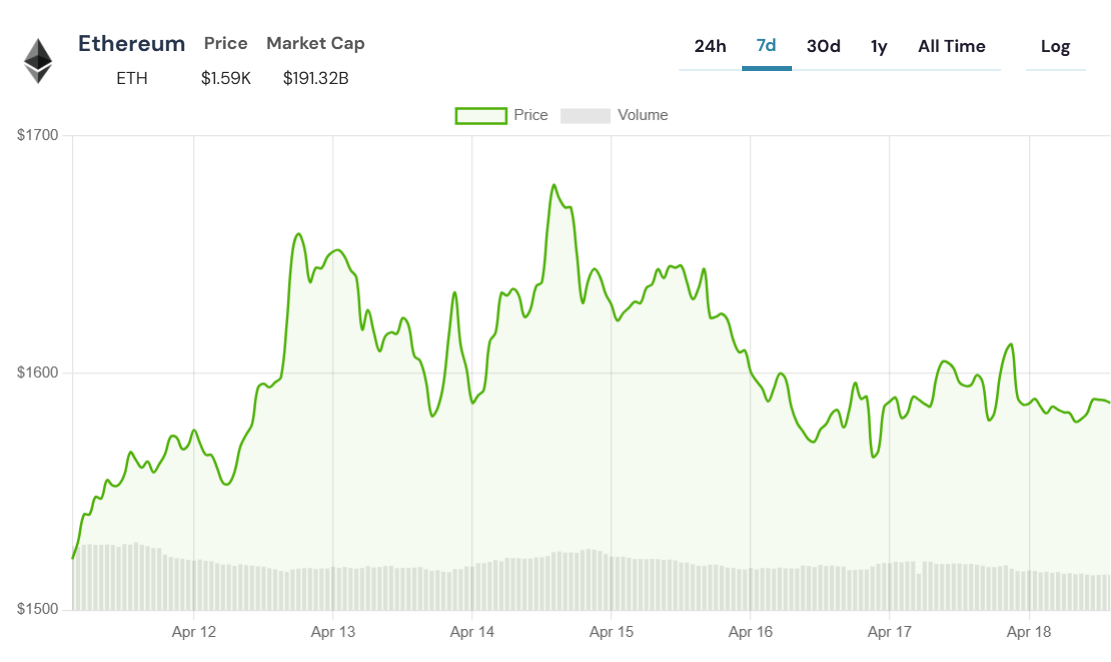Viewport: 1111px width, 662px height.
Task: Select the 7d time range tab
Action: tap(767, 46)
